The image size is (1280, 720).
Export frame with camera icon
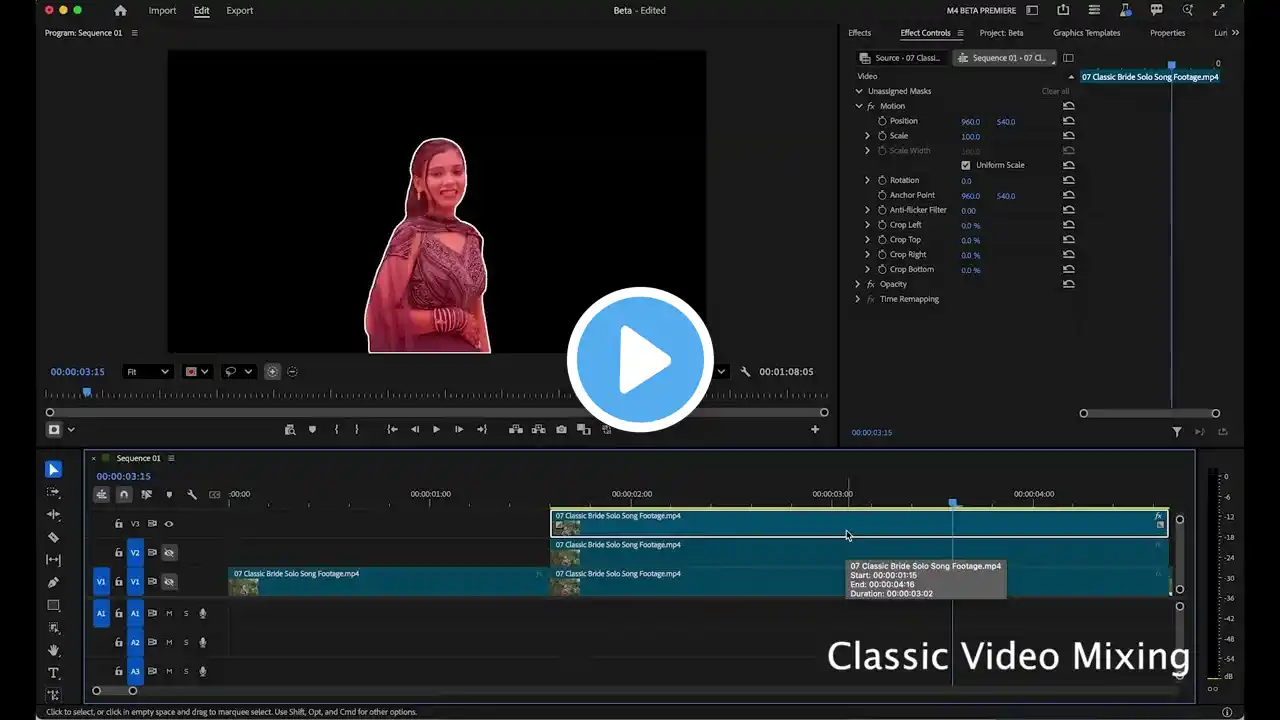point(561,429)
